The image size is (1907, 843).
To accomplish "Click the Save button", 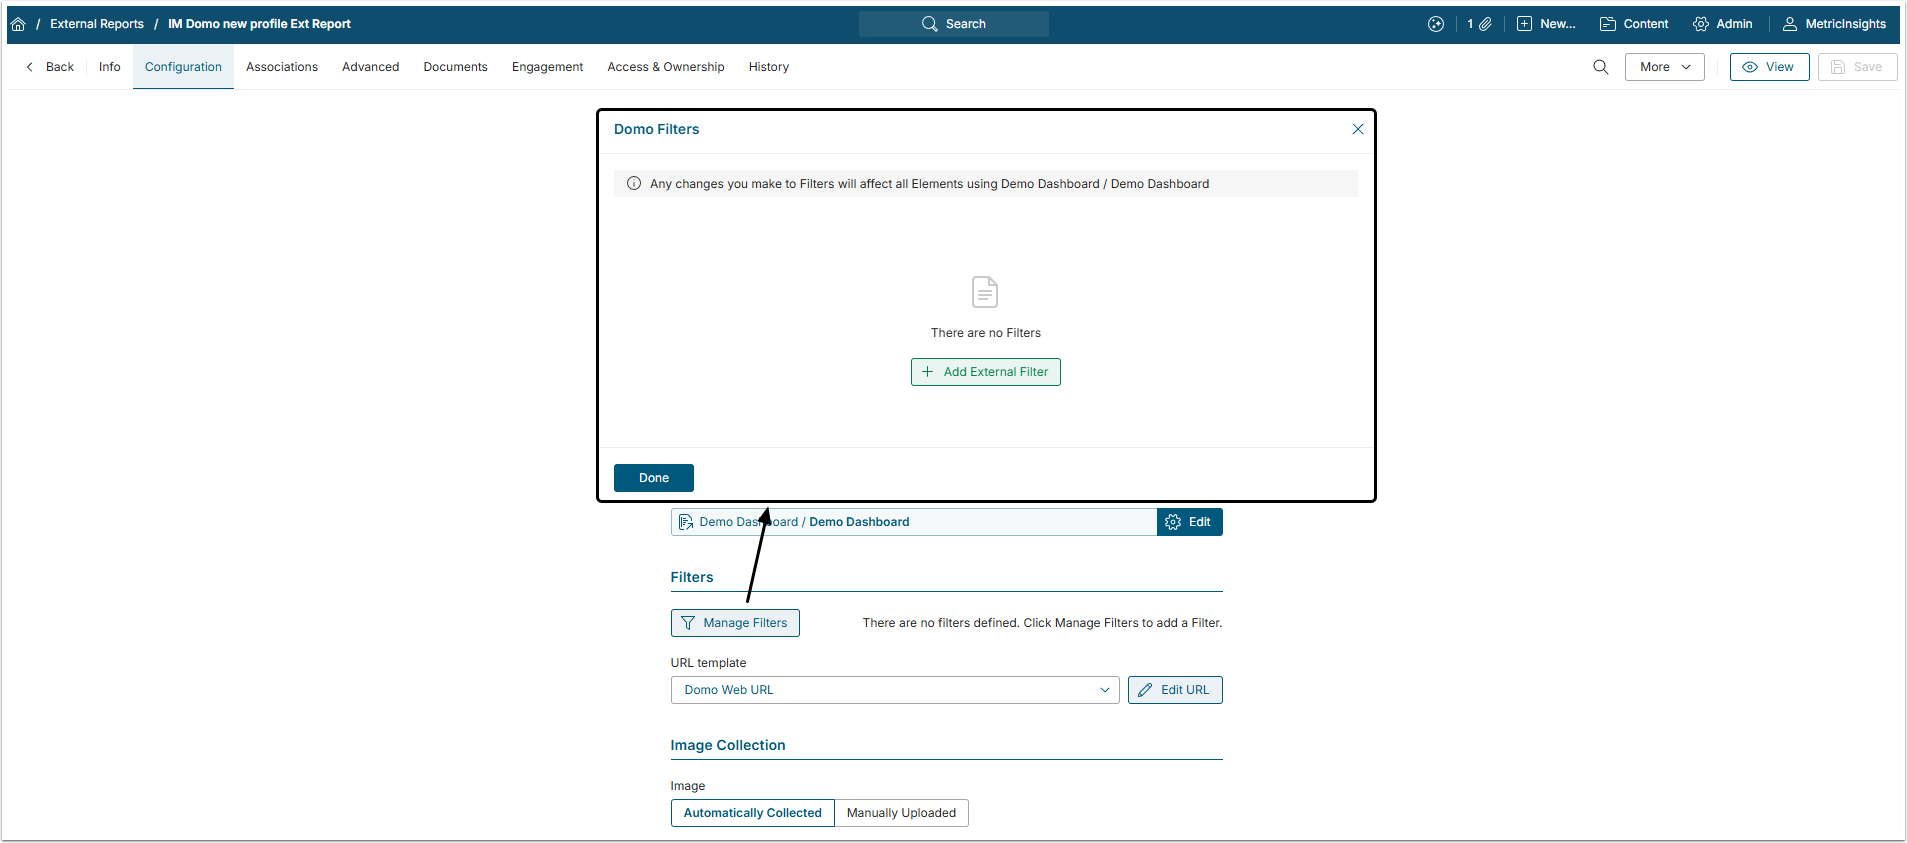I will click(x=1857, y=67).
